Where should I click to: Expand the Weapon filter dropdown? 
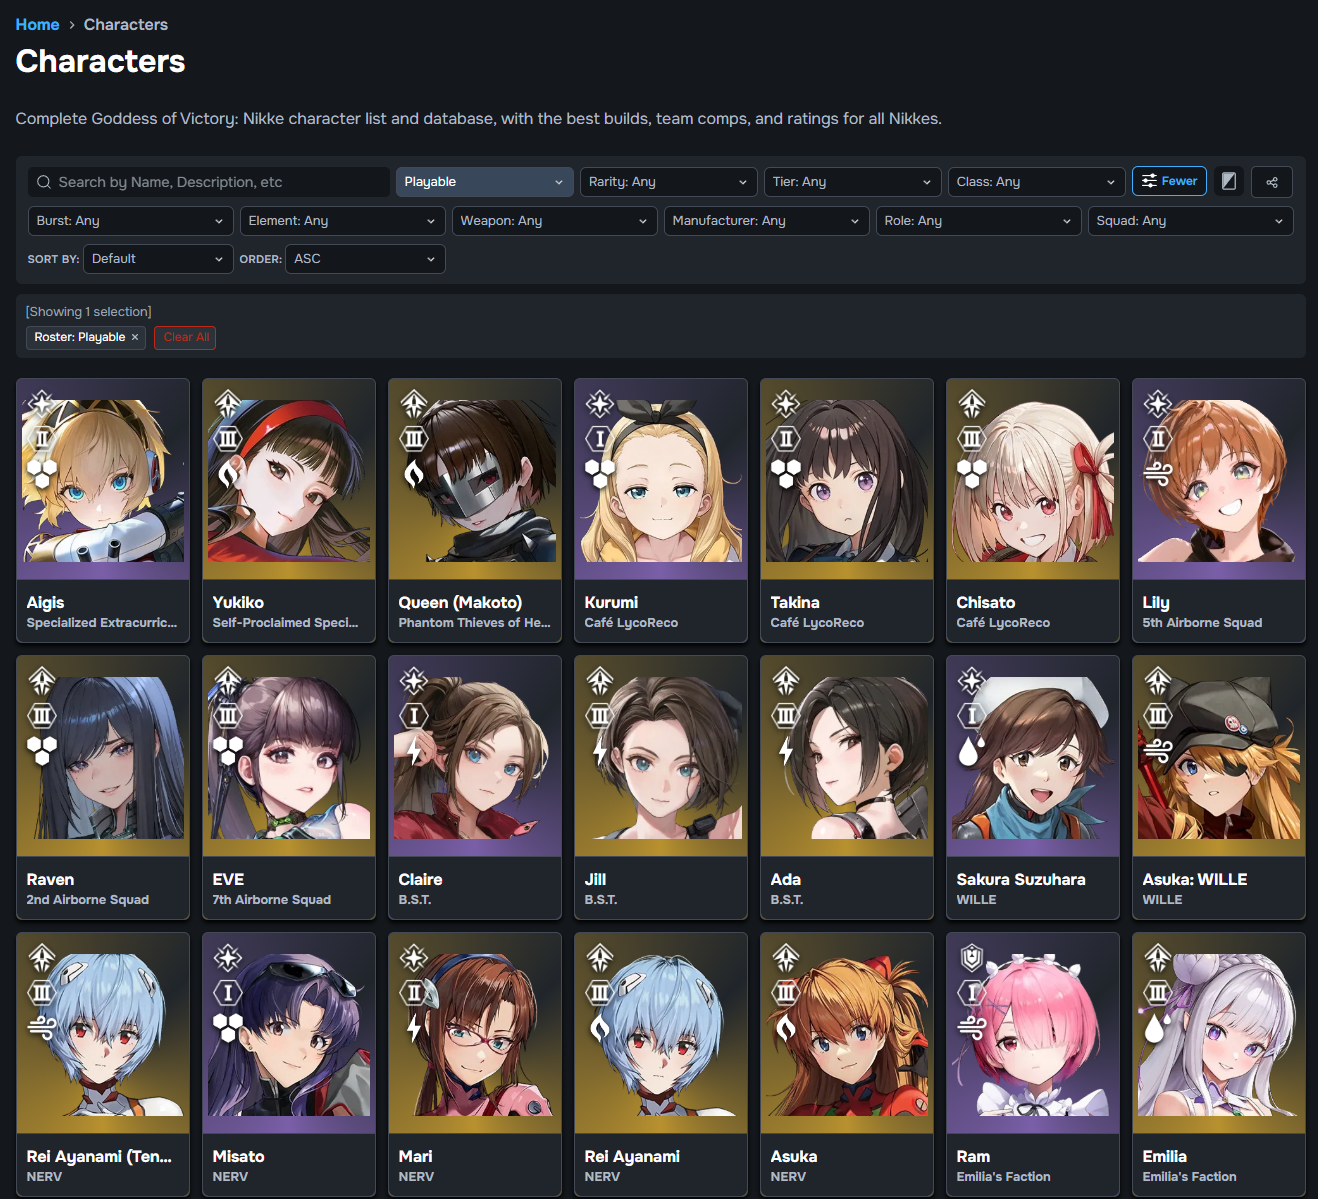(555, 221)
